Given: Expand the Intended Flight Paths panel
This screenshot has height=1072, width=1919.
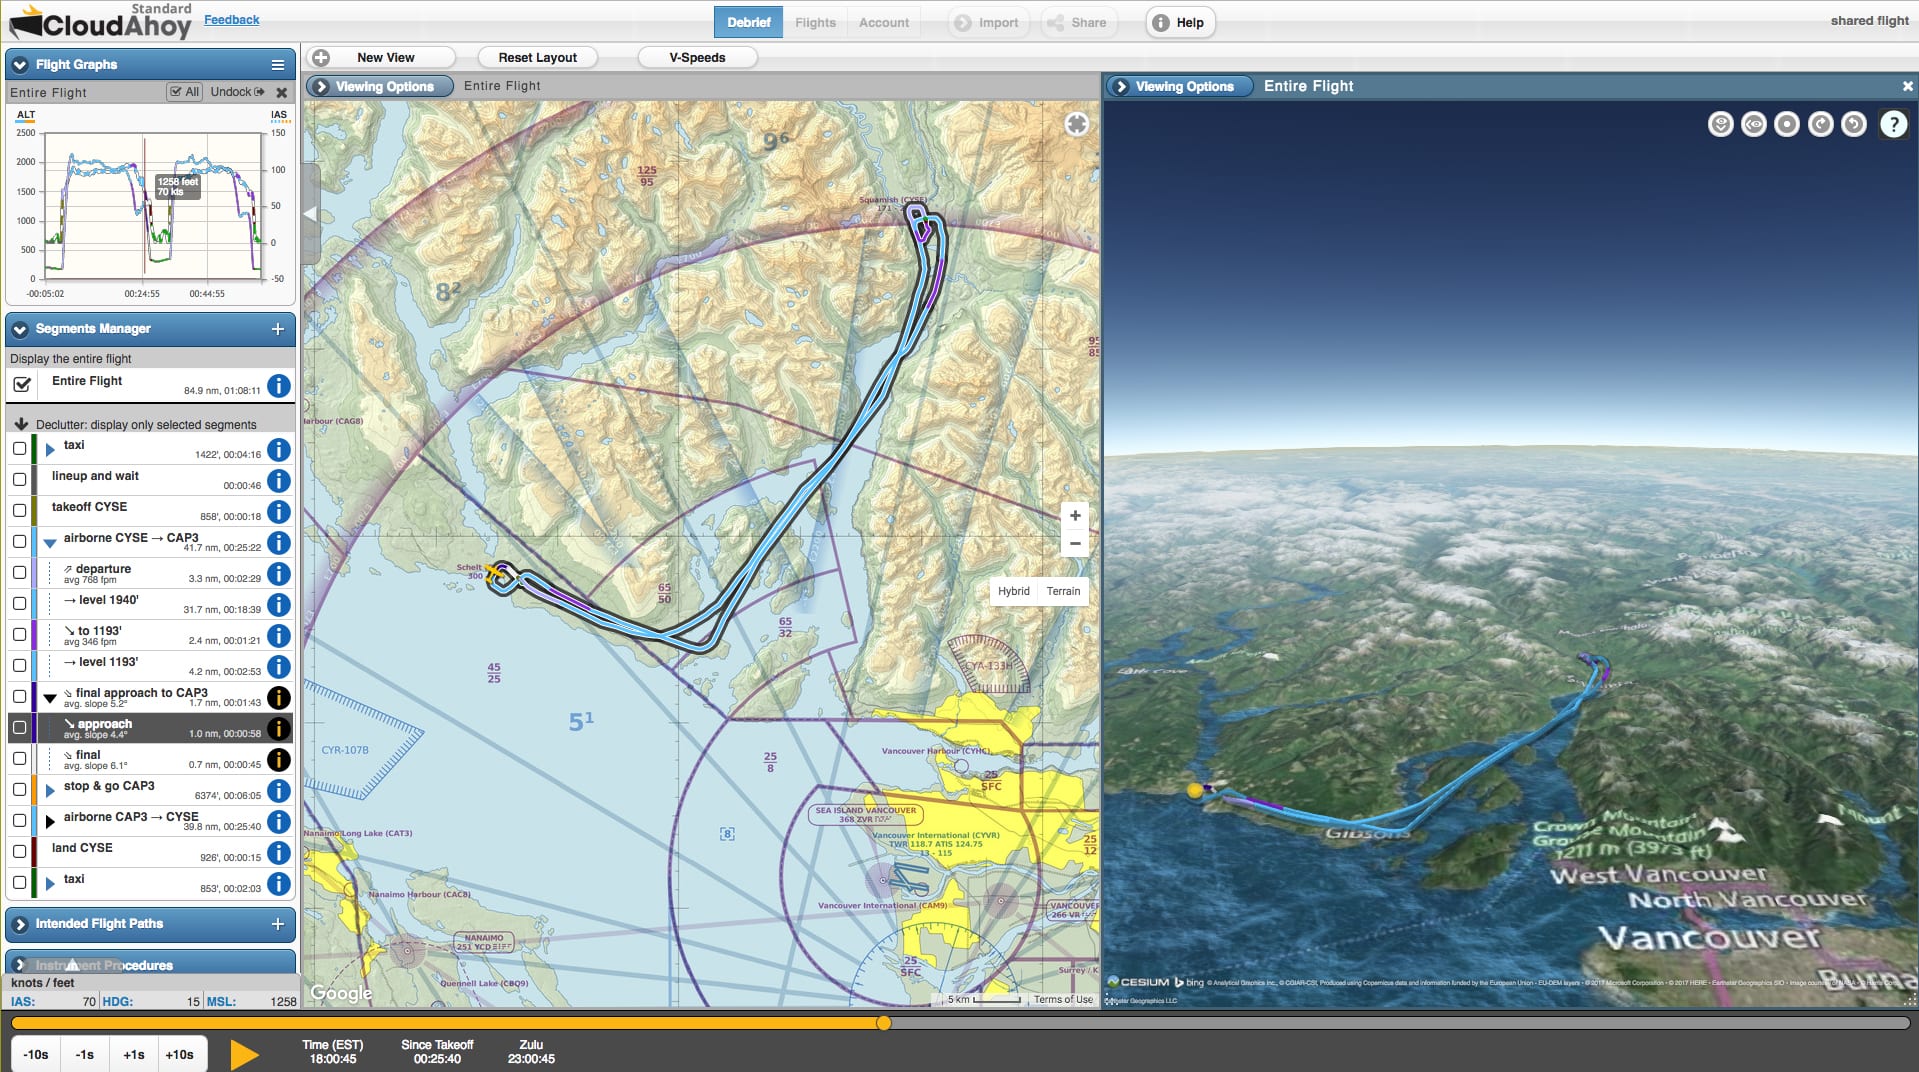Looking at the screenshot, I should [20, 924].
